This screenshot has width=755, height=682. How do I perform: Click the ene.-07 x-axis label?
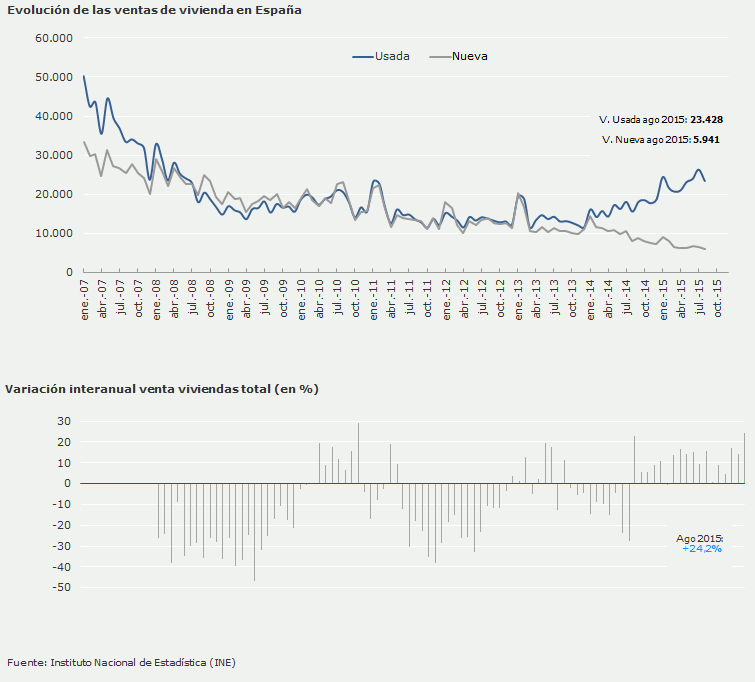click(85, 299)
